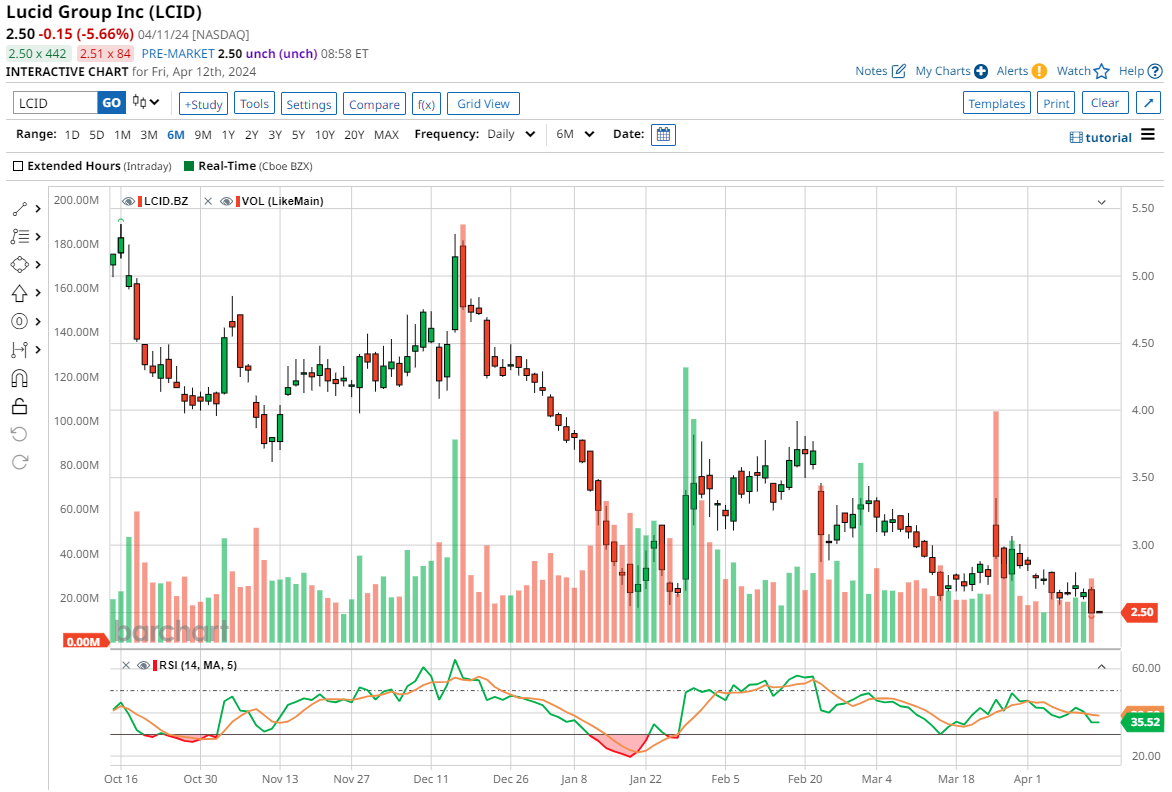Open Alerts with the exclamation icon
The image size is (1172, 792).
pos(1039,71)
